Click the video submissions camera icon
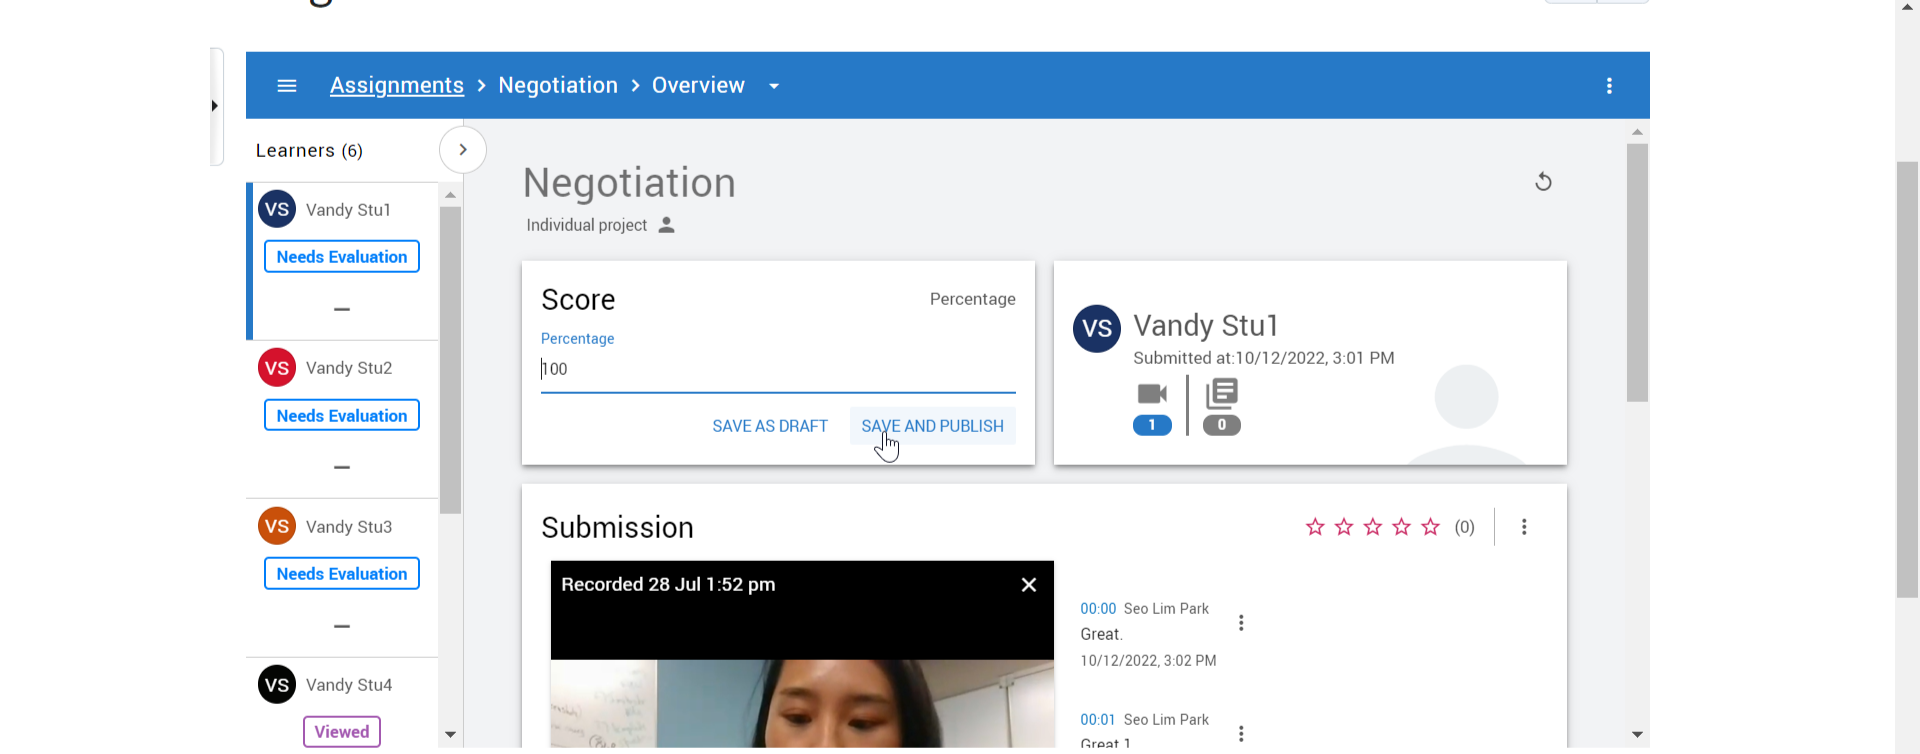The height and width of the screenshot is (754, 1920). click(x=1152, y=395)
